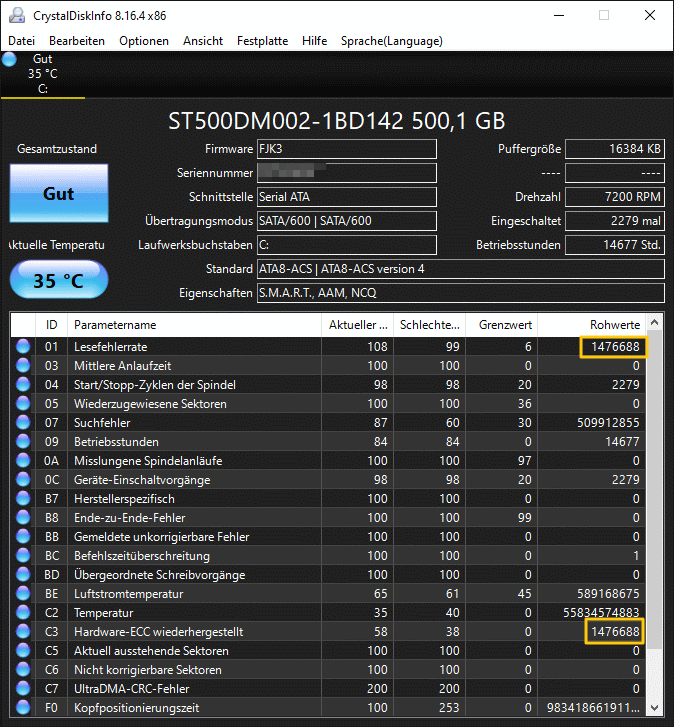
Task: Click status orb in Lesefehlerrate row
Action: (x=23, y=346)
